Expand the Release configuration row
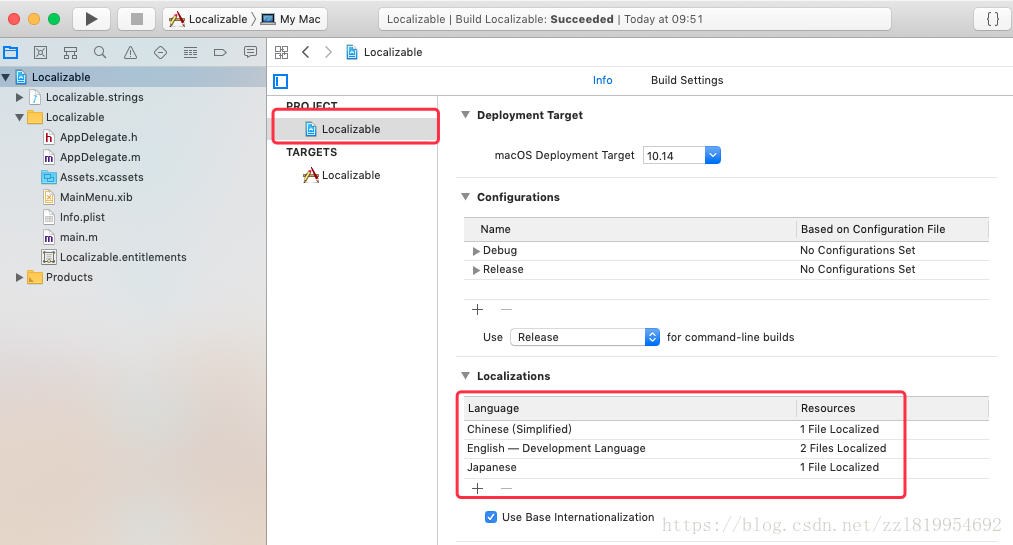 click(476, 270)
